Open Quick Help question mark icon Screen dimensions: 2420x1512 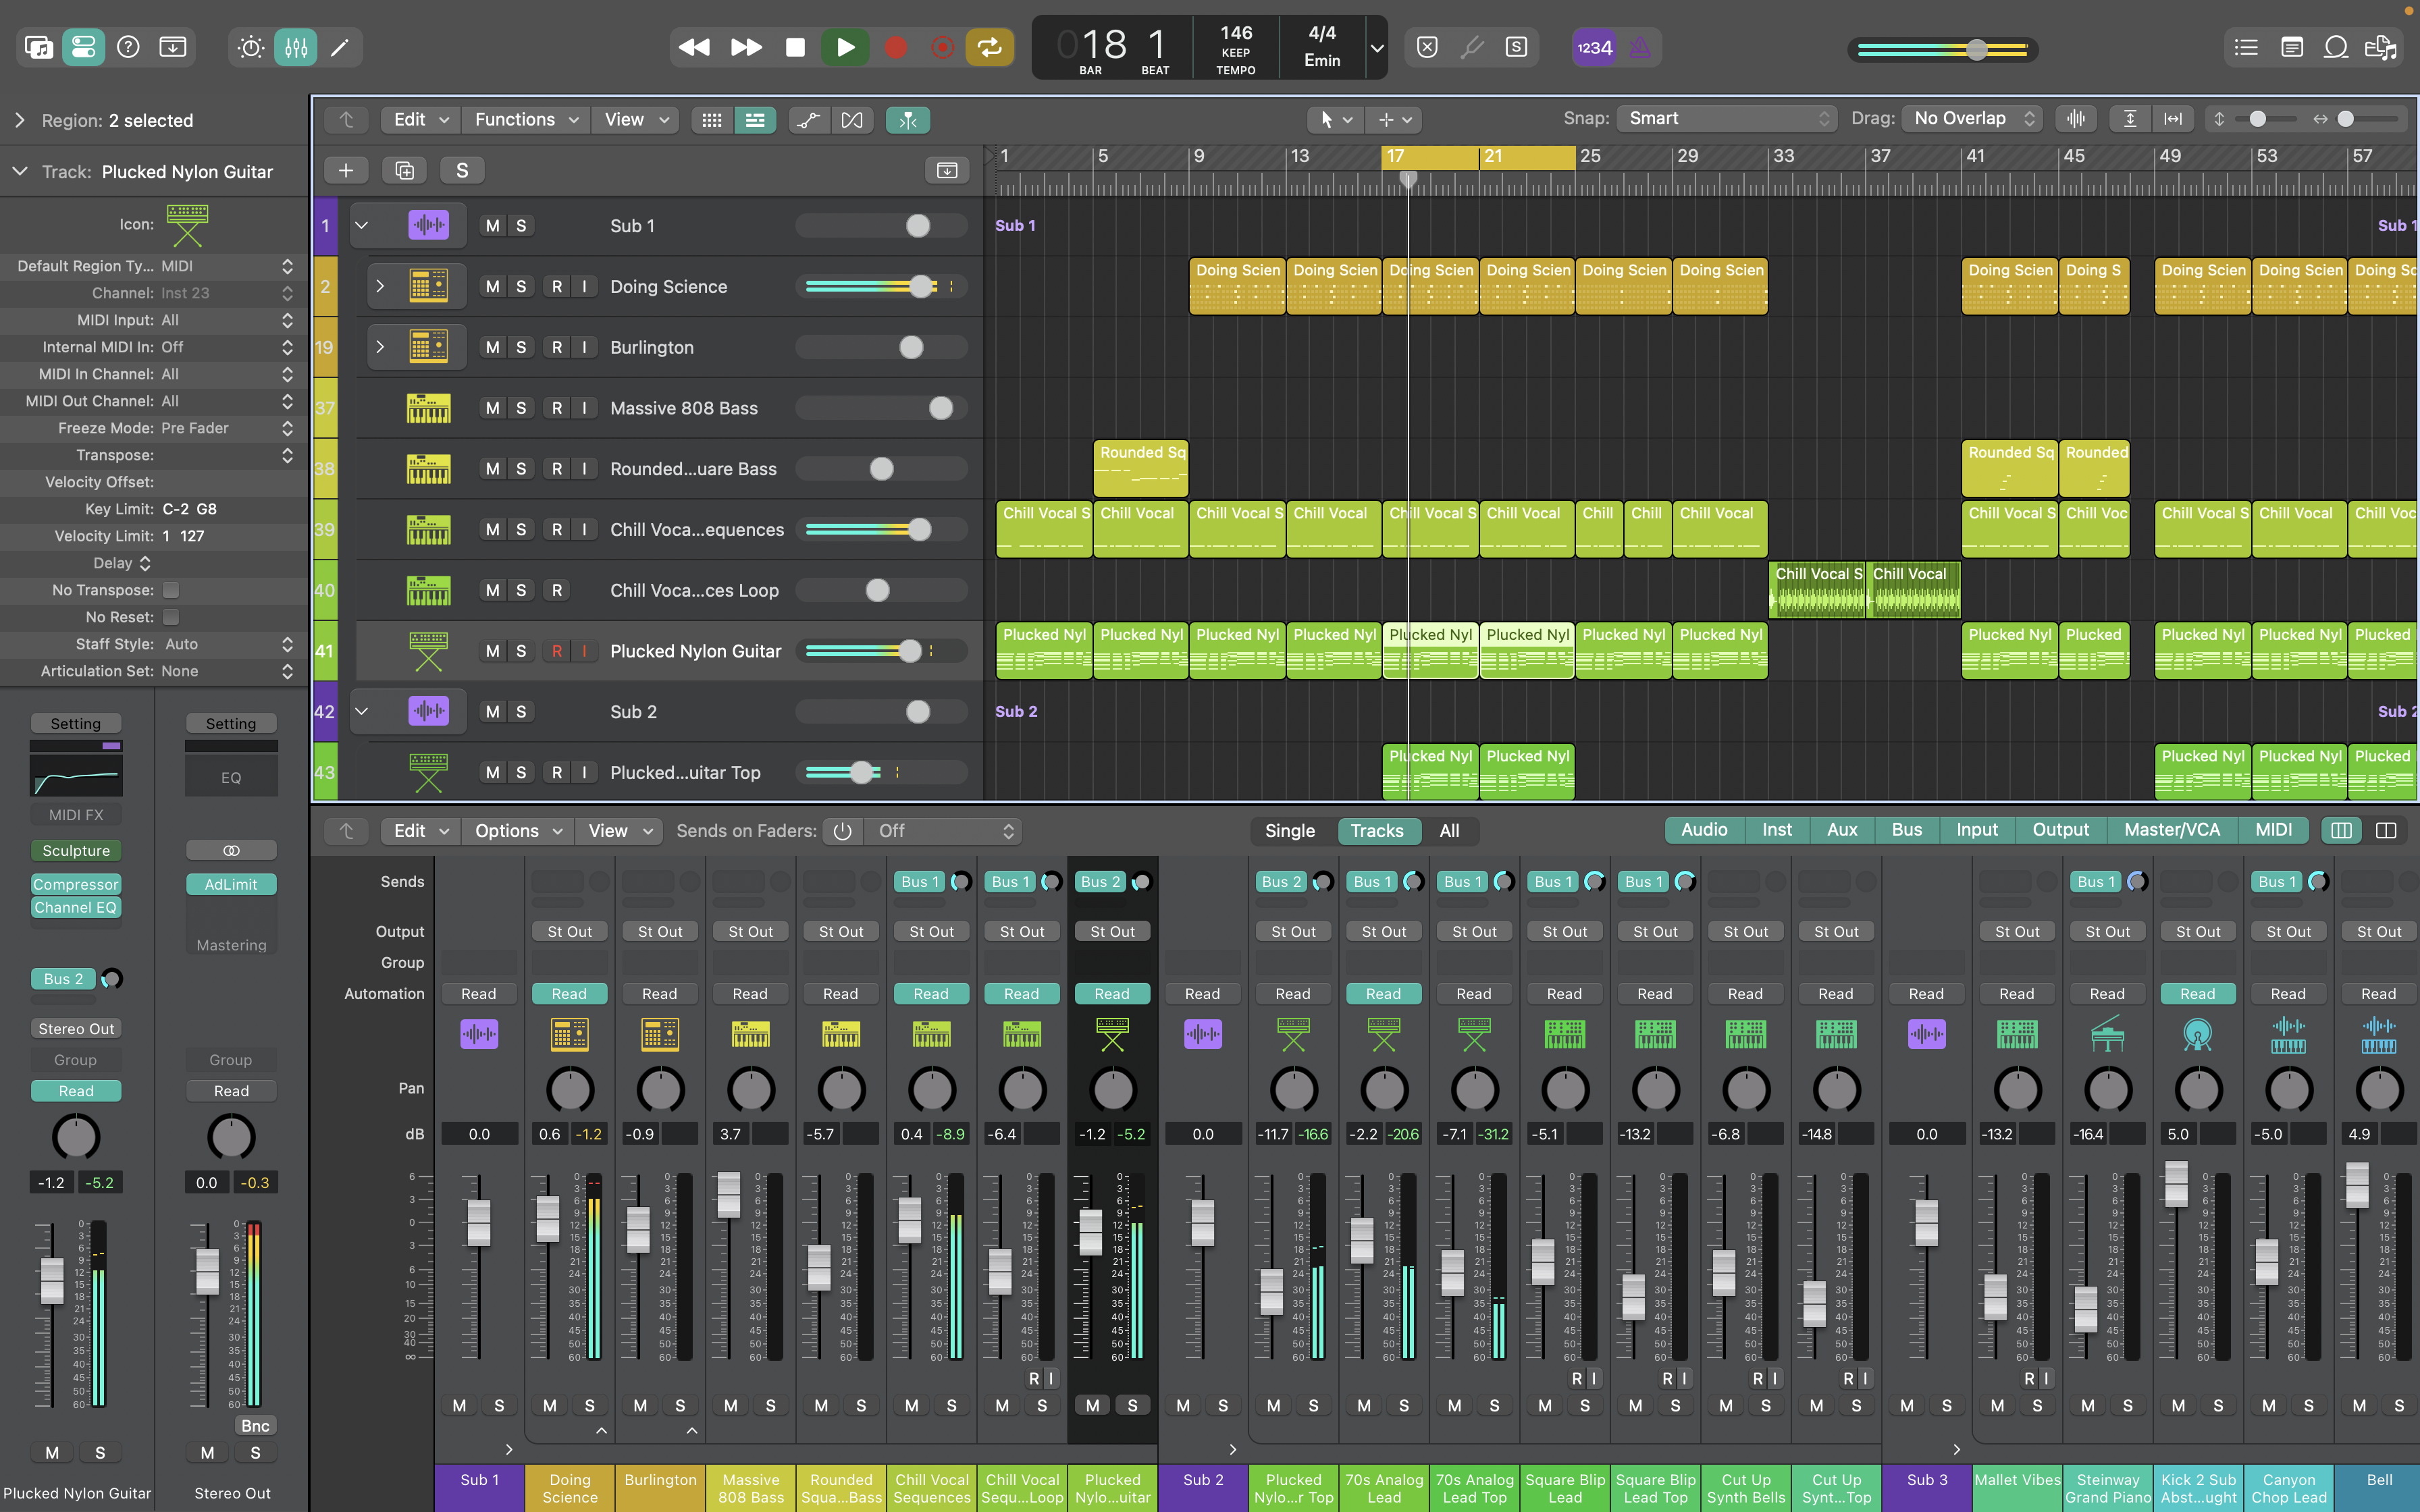tap(128, 47)
